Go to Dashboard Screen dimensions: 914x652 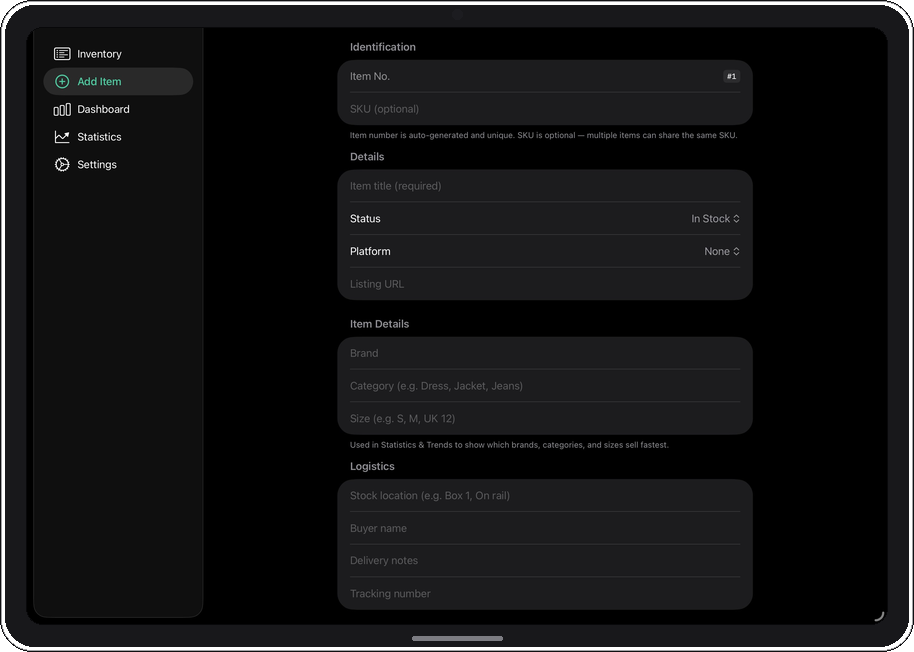point(118,109)
